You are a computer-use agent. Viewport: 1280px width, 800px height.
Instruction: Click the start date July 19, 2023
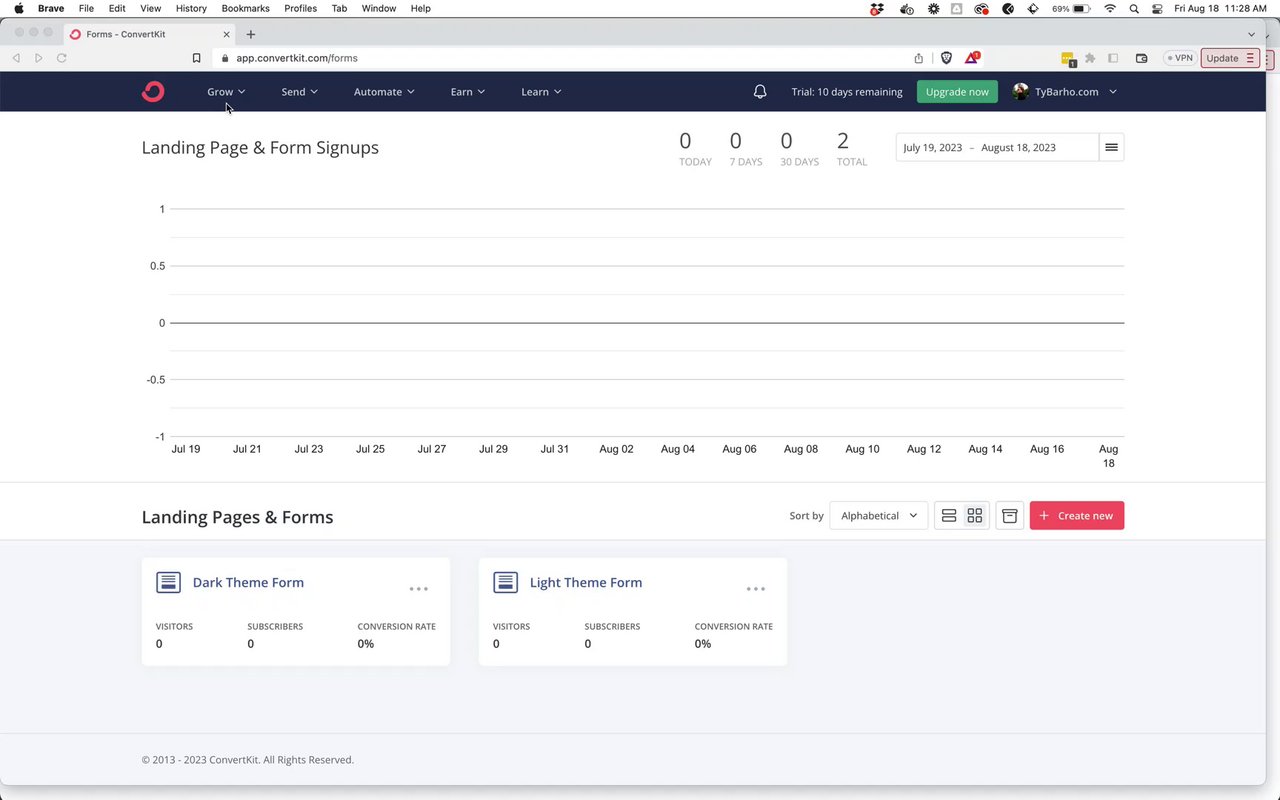tap(932, 147)
